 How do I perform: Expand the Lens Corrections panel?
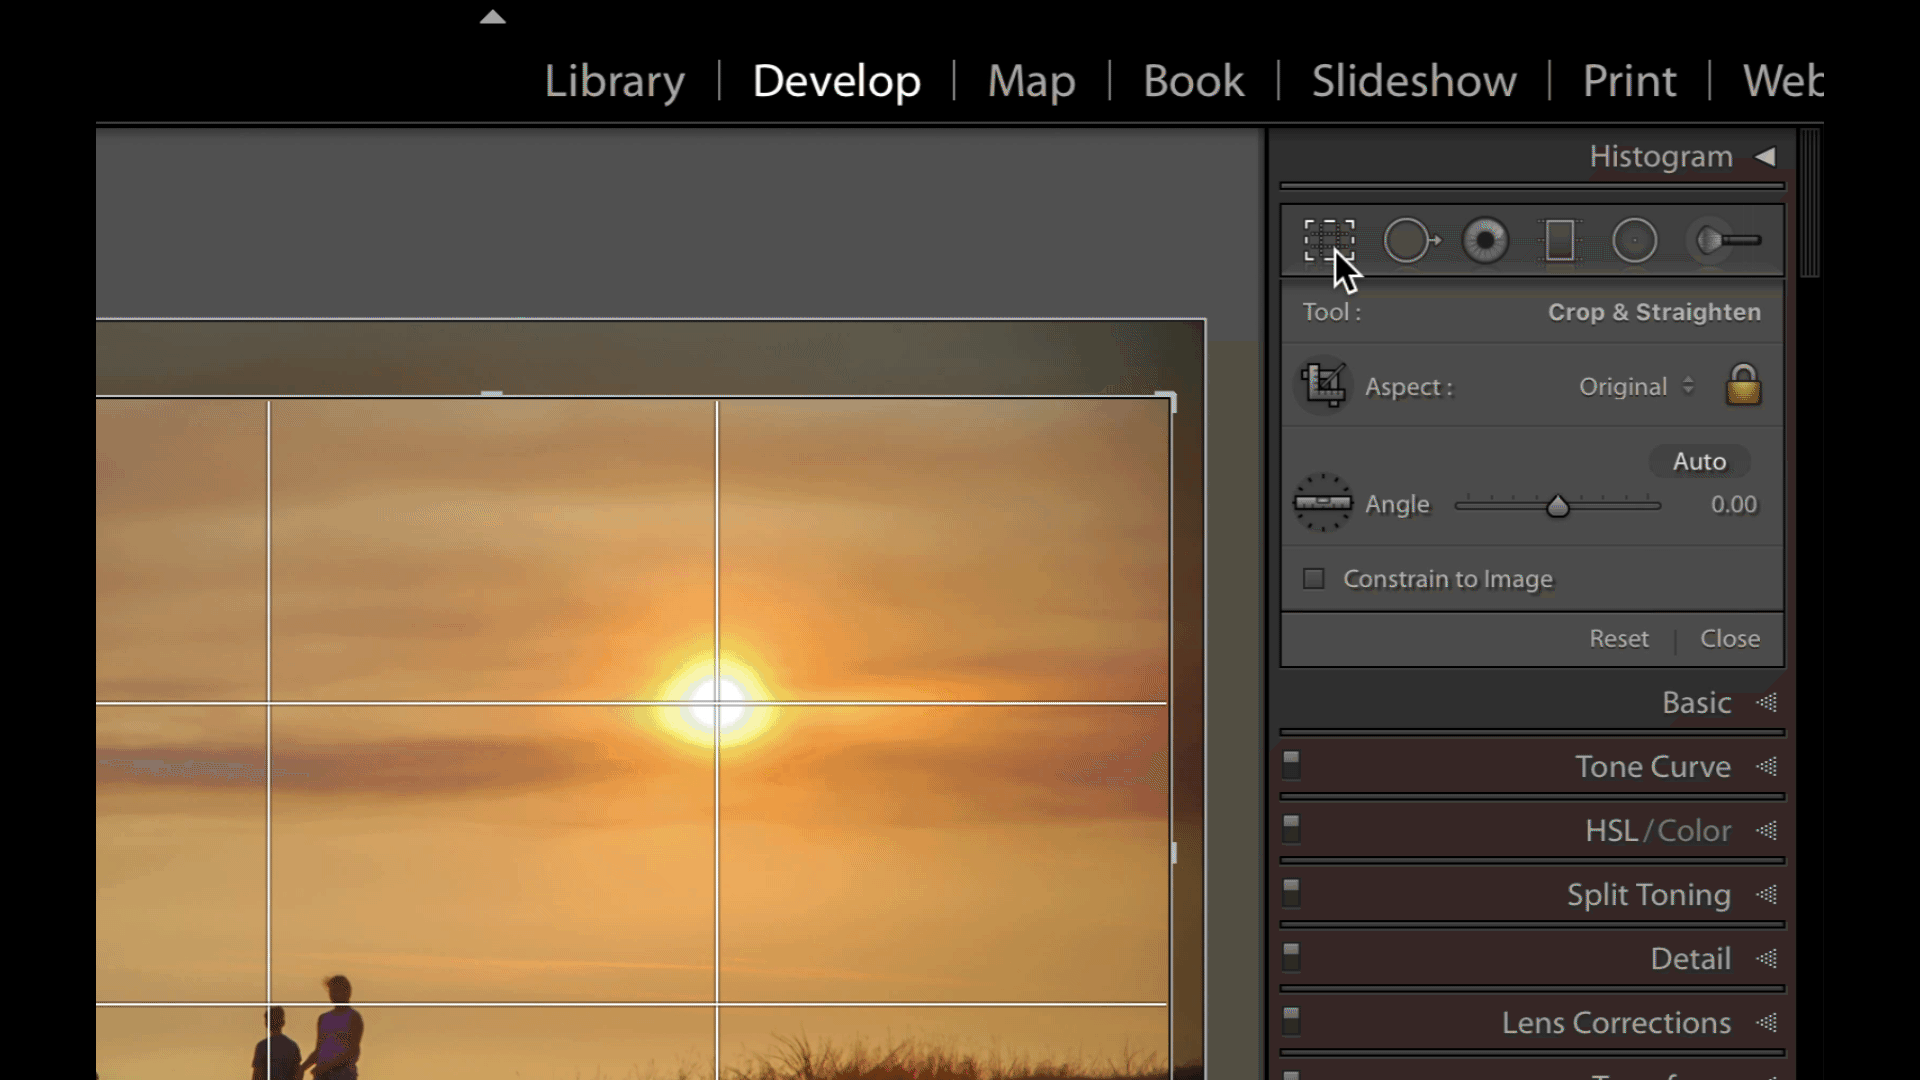pyautogui.click(x=1614, y=1022)
